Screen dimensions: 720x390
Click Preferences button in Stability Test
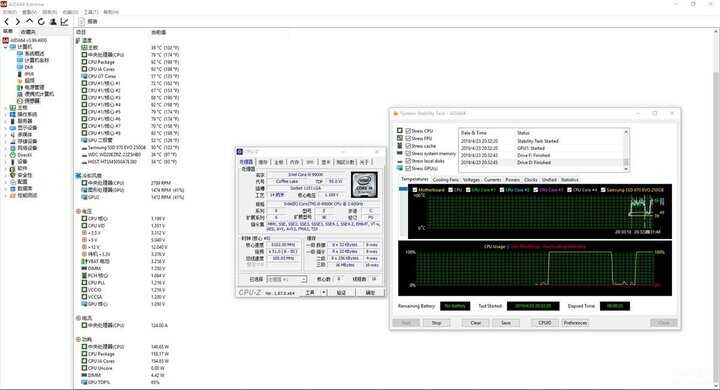575,323
